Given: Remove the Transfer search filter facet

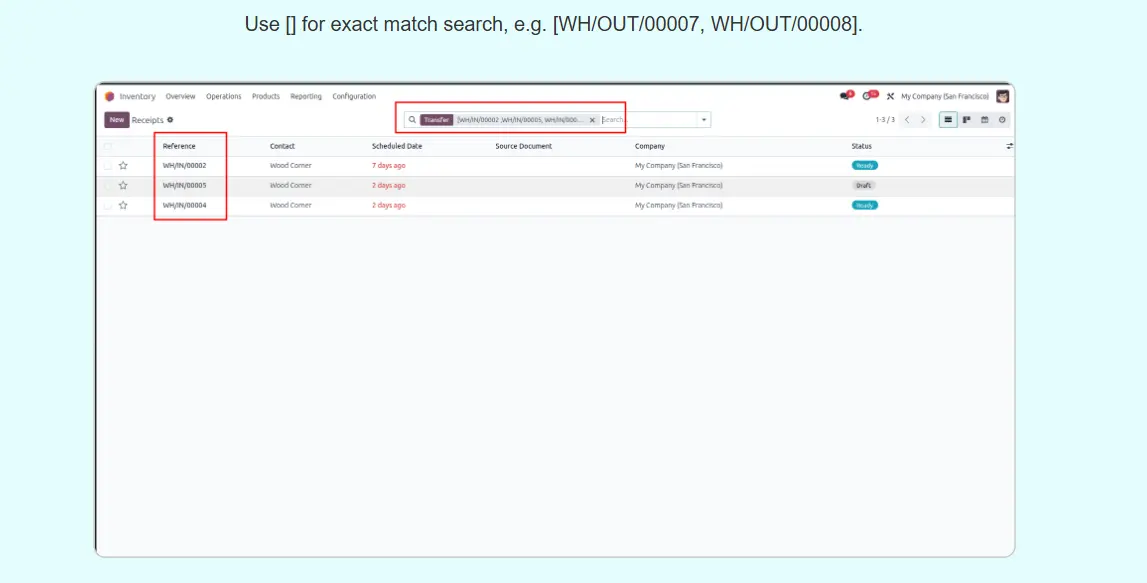Looking at the screenshot, I should click(x=592, y=120).
